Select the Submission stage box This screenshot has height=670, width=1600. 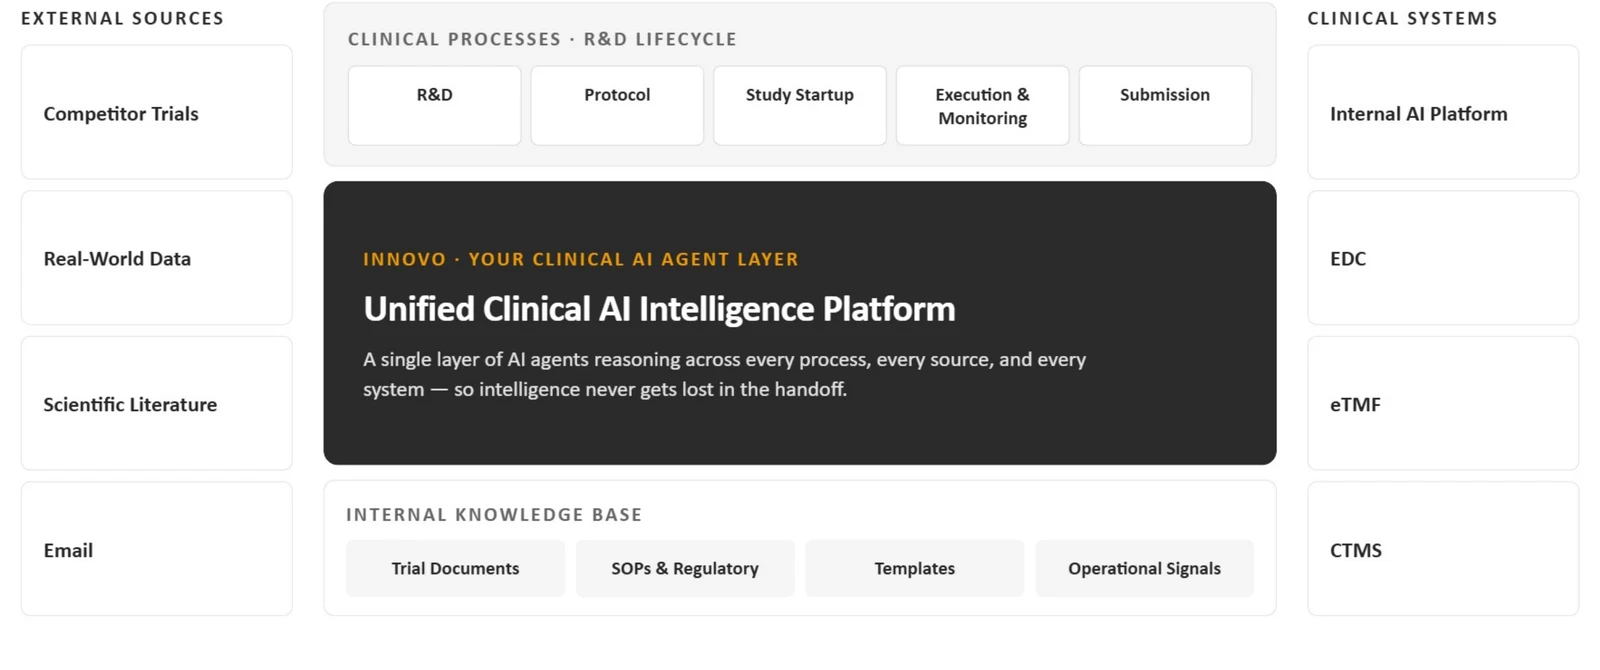click(x=1165, y=106)
